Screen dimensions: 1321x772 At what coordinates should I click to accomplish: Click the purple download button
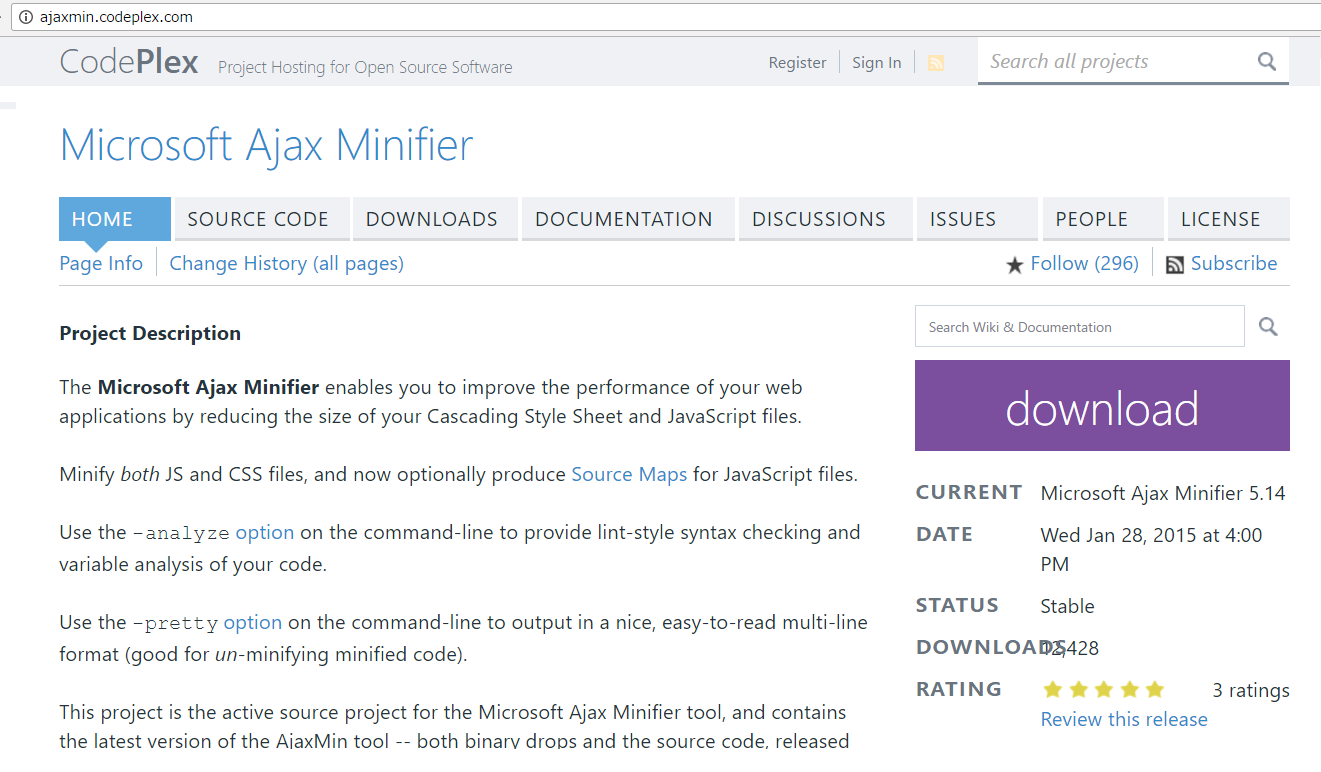point(1102,406)
